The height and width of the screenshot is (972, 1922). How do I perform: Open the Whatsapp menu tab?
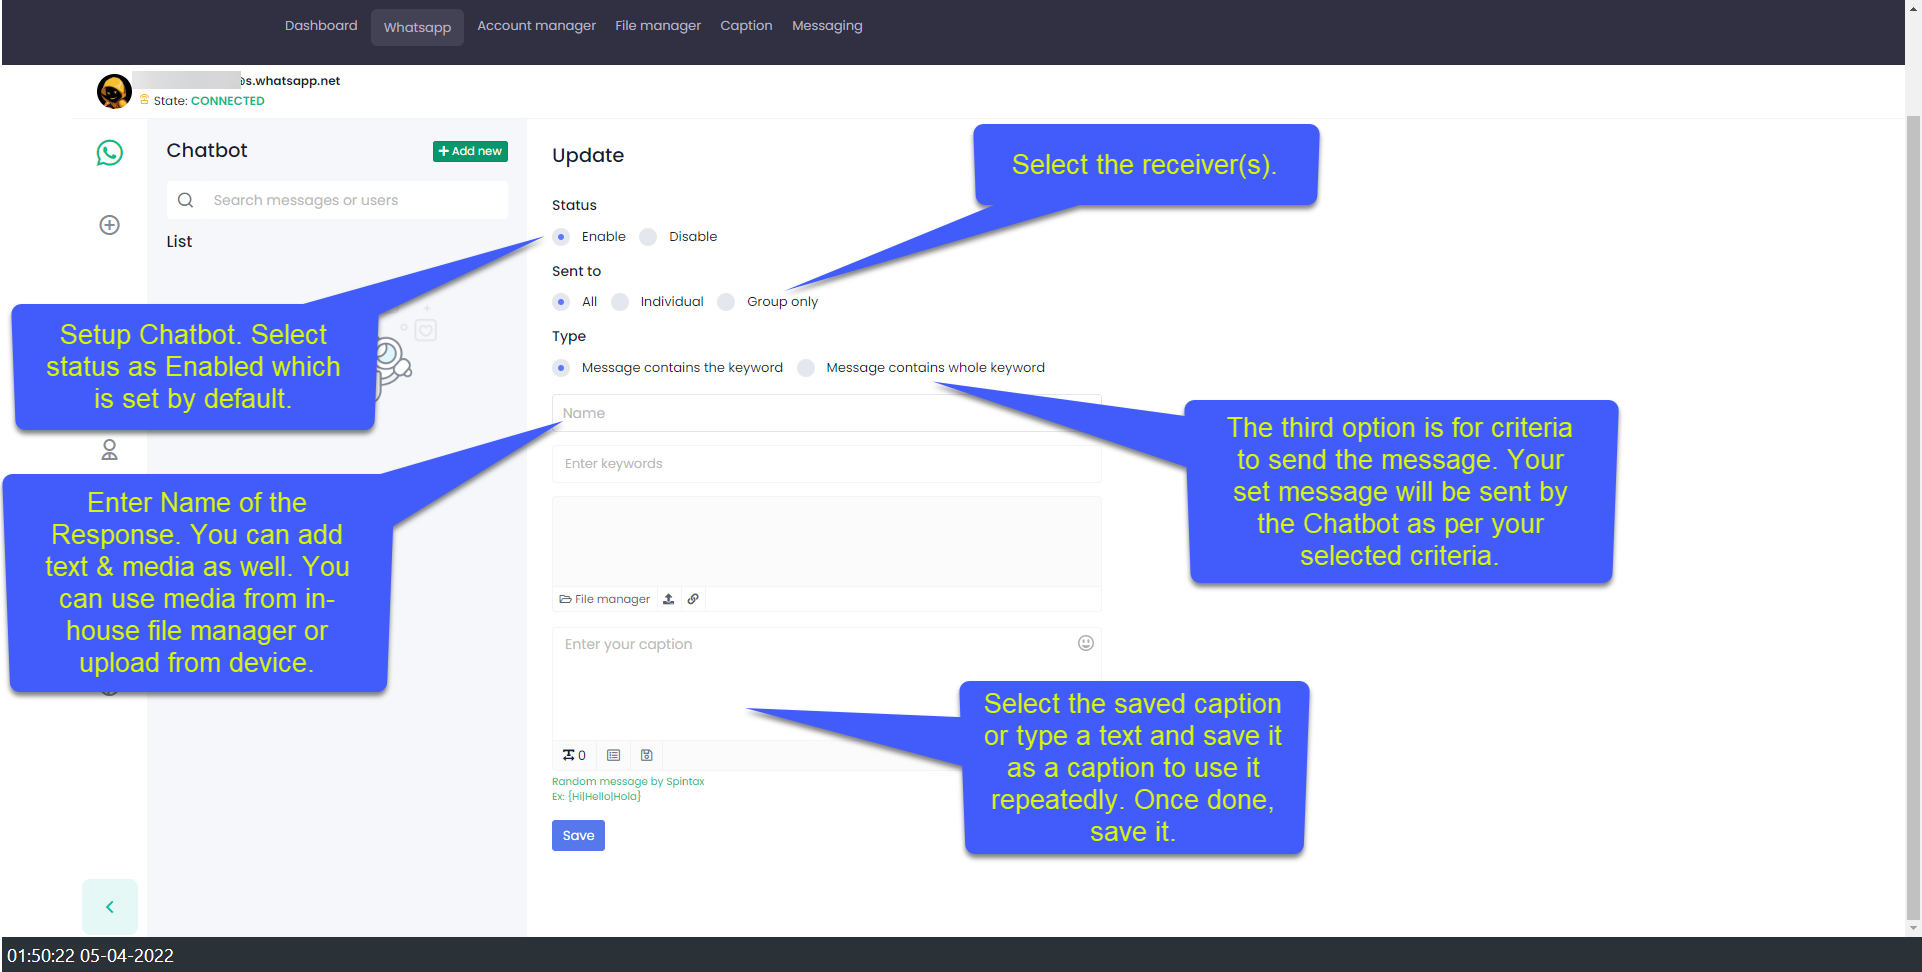[x=417, y=27]
